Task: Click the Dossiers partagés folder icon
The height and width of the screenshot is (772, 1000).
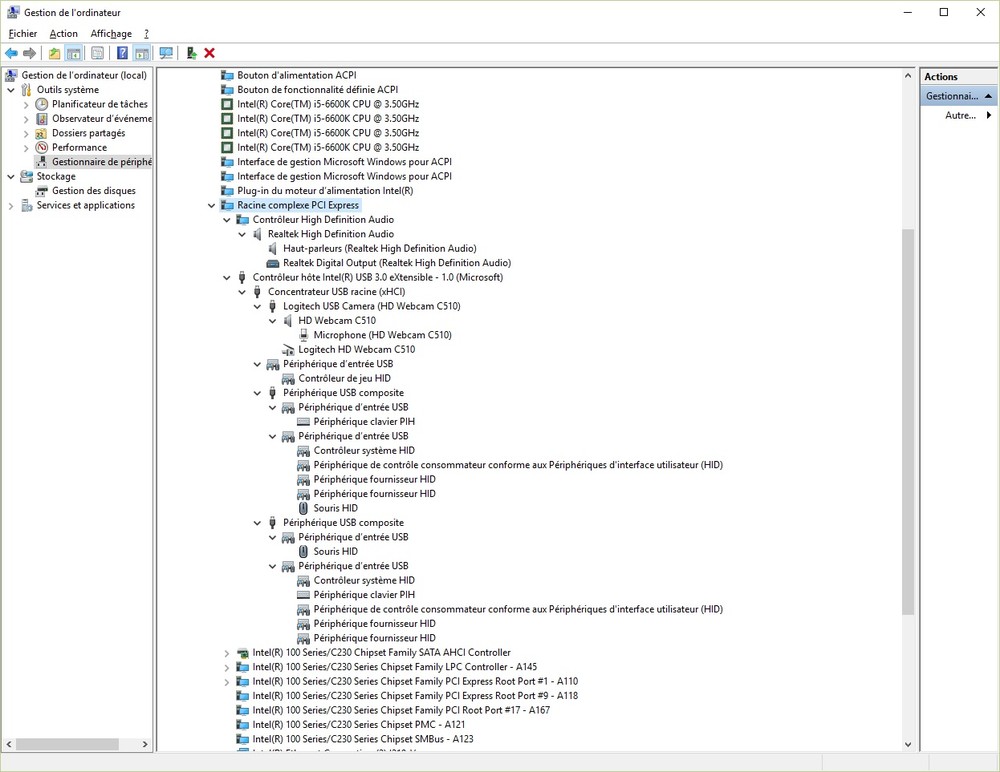Action: click(41, 133)
